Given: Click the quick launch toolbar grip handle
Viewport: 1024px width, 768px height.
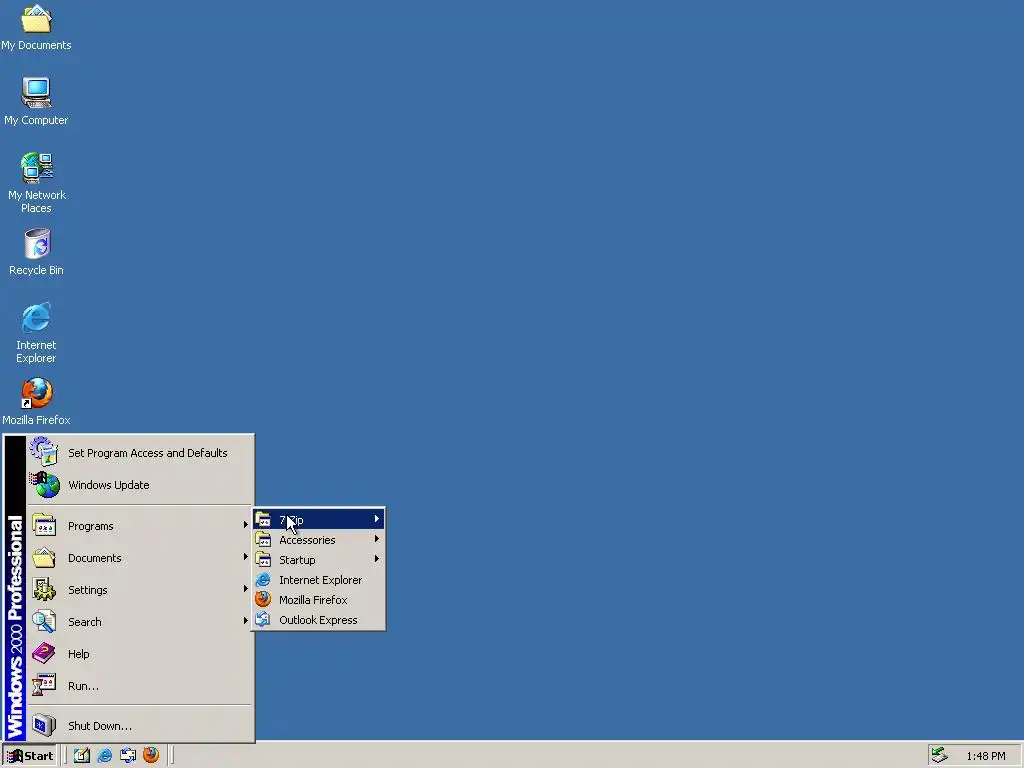Looking at the screenshot, I should click(x=65, y=755).
